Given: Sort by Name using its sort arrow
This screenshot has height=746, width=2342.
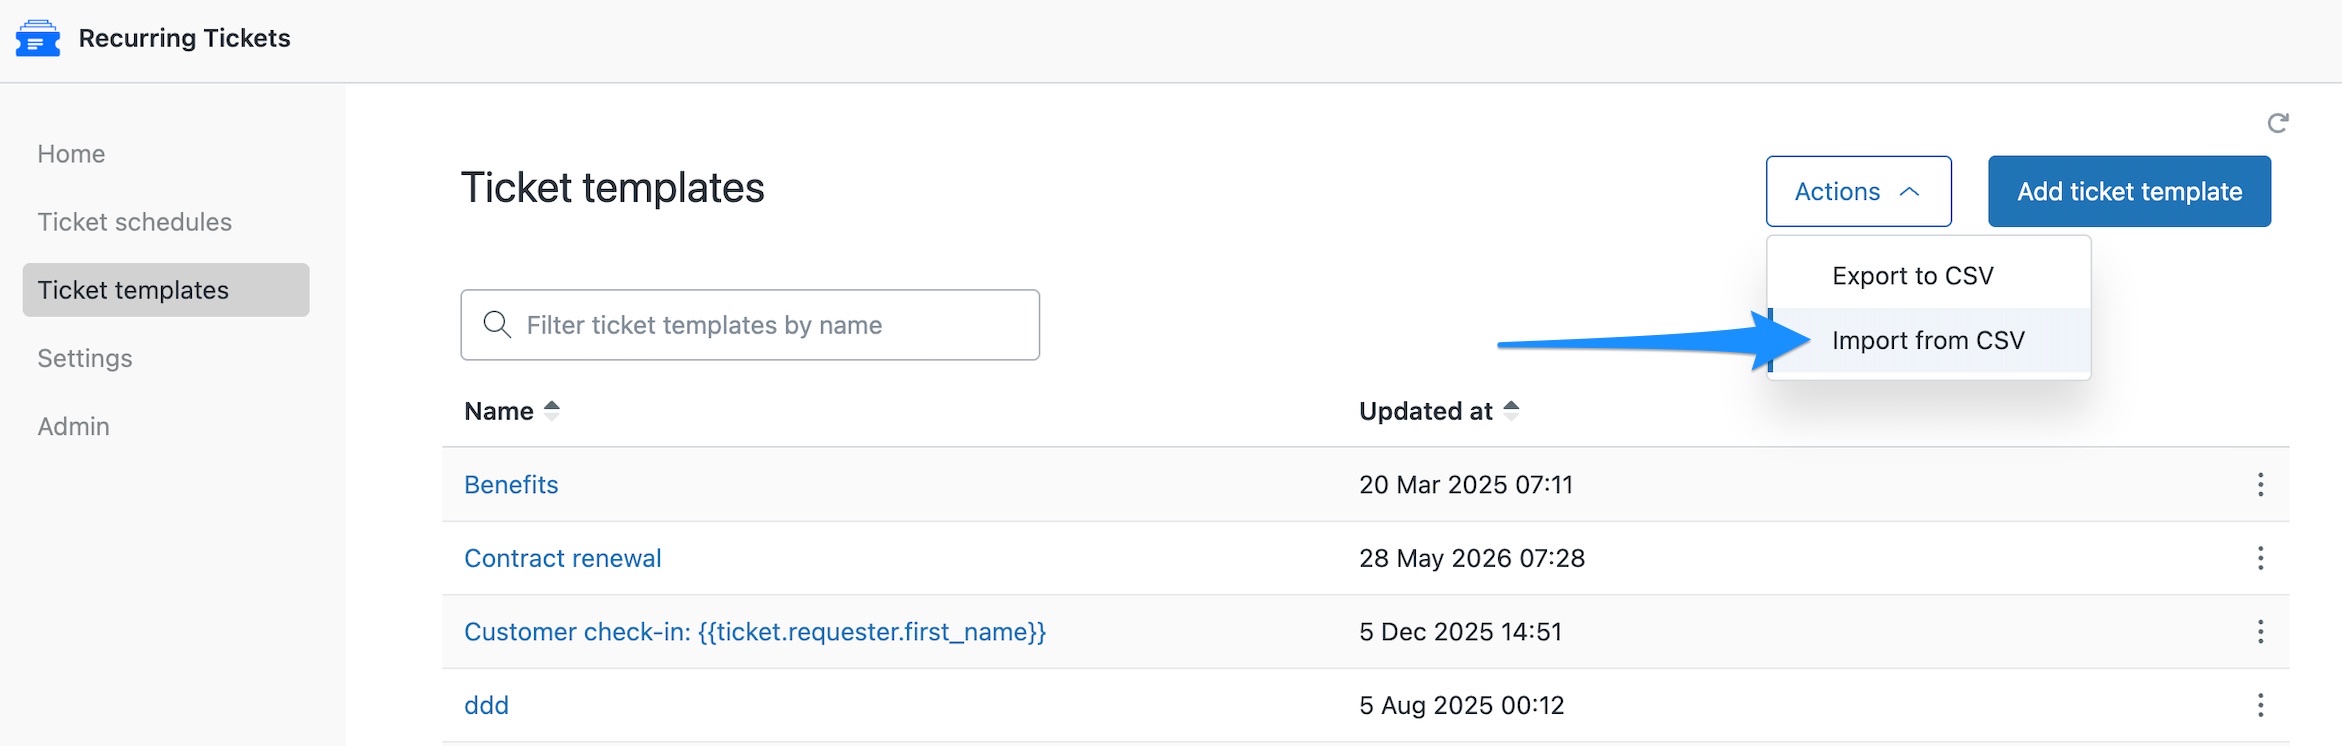Looking at the screenshot, I should tap(551, 410).
